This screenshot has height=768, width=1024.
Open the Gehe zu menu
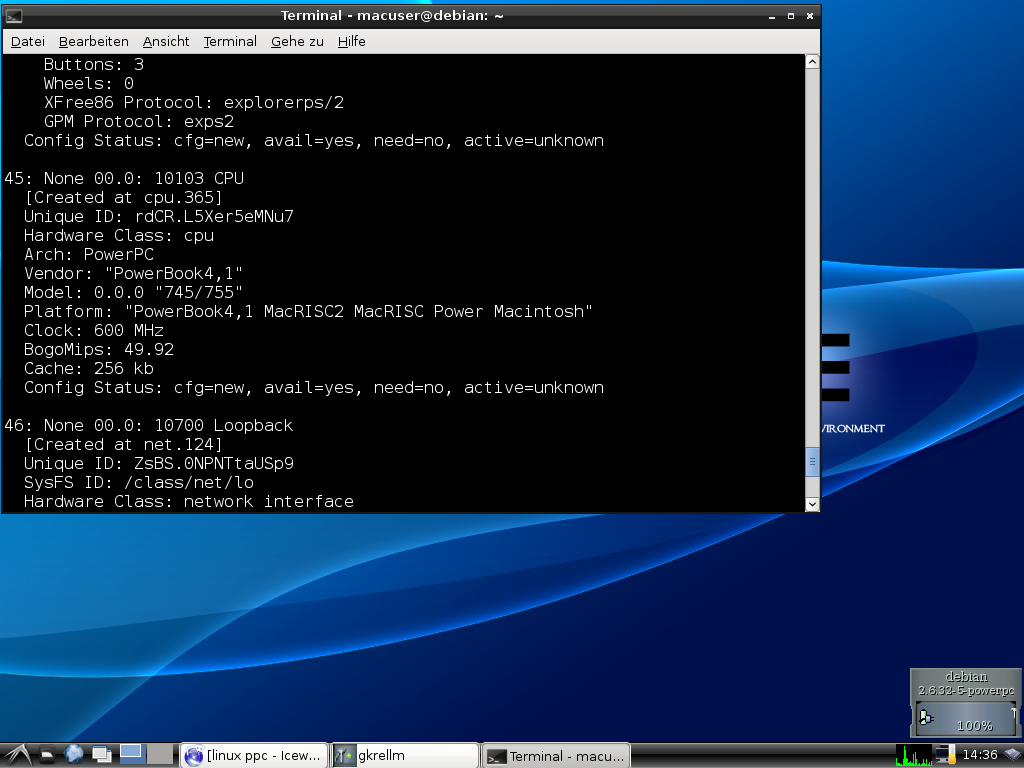[x=297, y=42]
